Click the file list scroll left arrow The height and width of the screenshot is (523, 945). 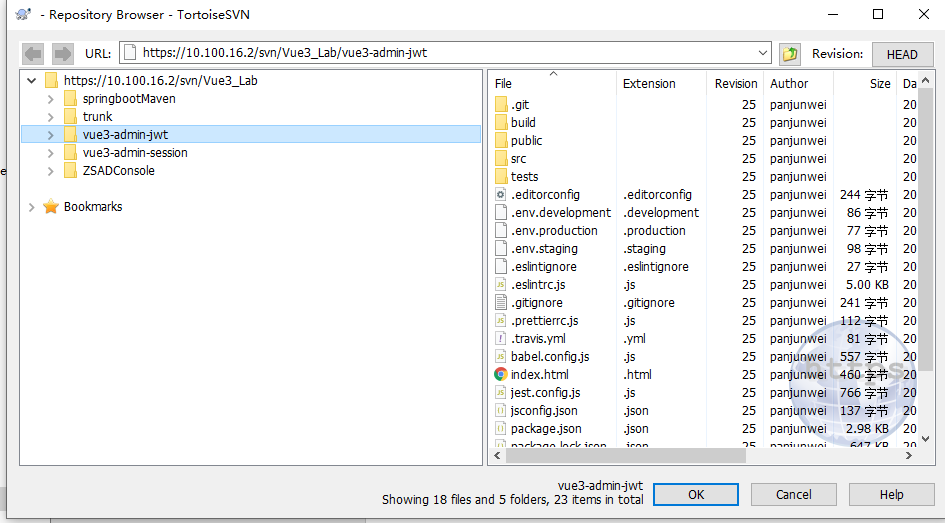coord(497,456)
